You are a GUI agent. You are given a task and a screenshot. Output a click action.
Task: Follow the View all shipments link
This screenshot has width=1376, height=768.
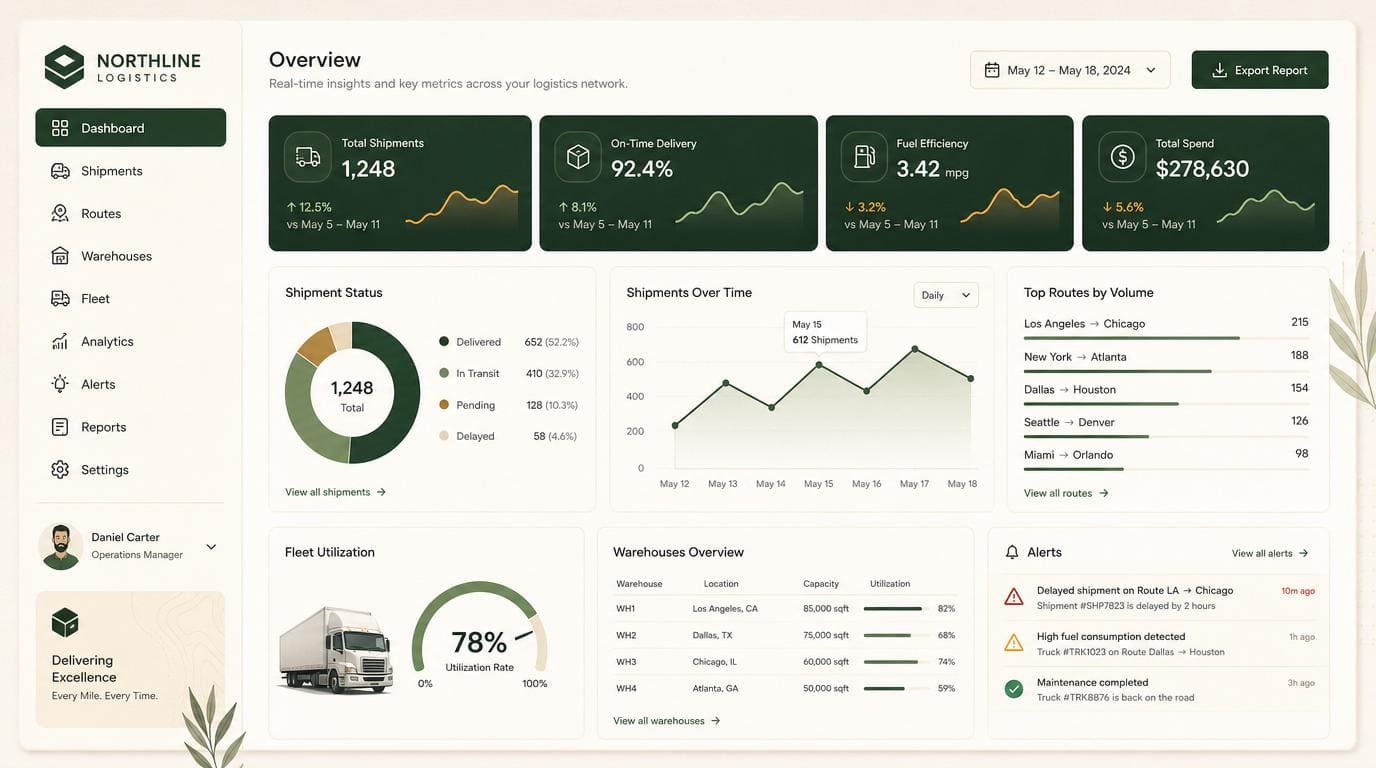pyautogui.click(x=335, y=492)
